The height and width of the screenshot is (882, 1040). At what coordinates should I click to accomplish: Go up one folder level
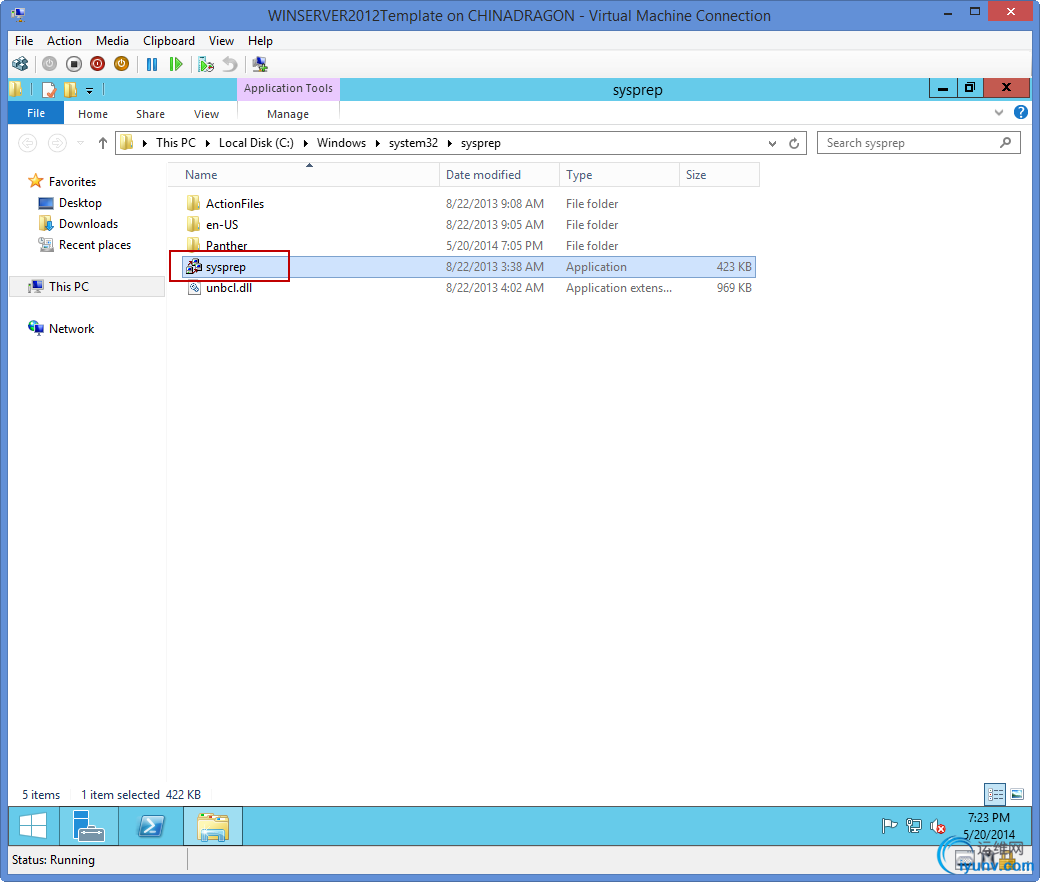point(103,143)
